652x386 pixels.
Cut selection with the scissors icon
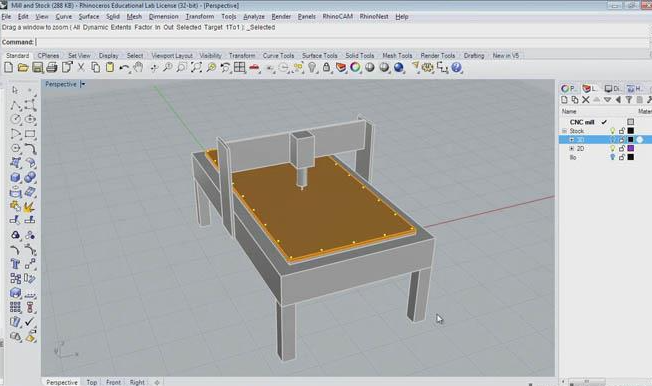[x=81, y=67]
